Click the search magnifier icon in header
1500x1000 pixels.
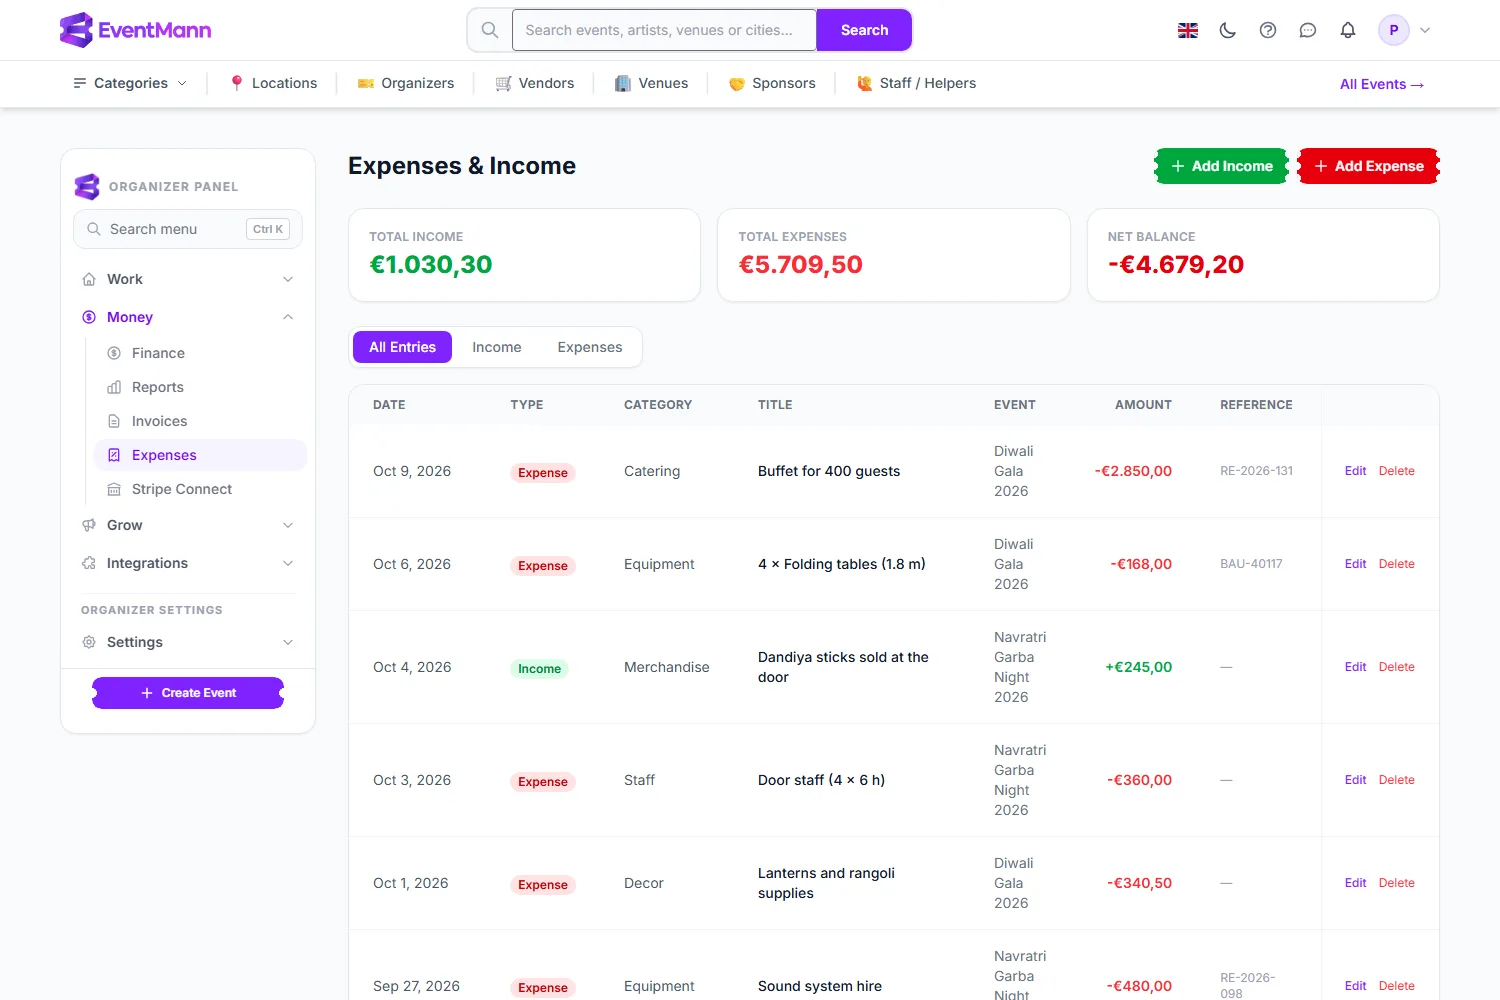point(490,30)
